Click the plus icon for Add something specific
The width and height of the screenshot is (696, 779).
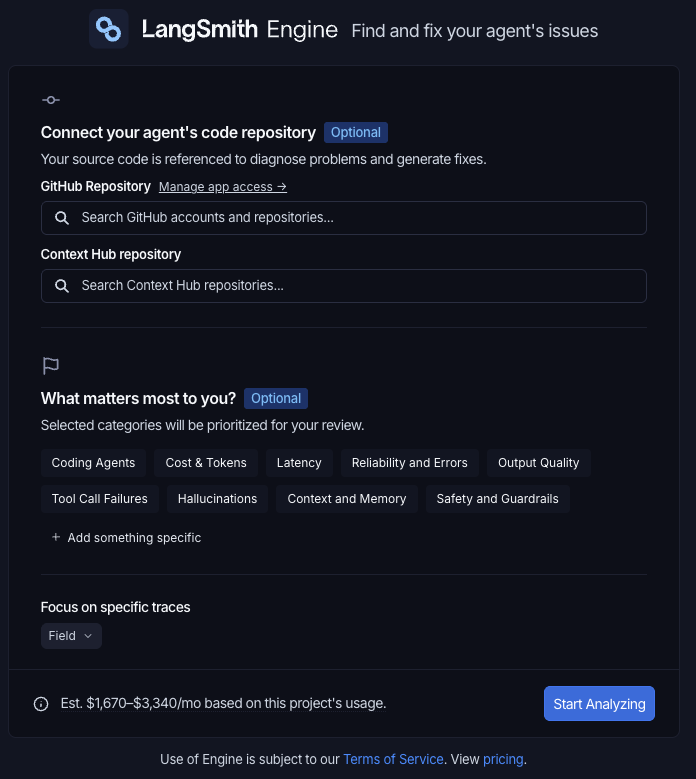(56, 537)
